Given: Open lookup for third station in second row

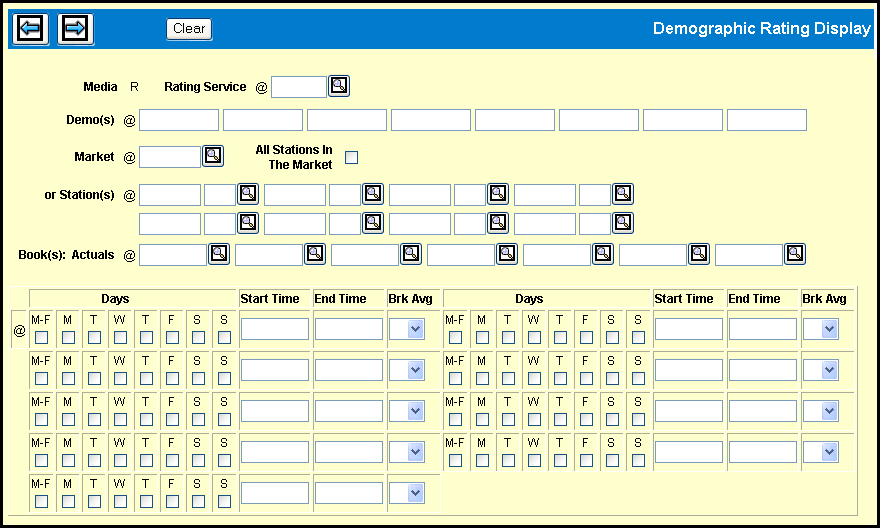Looking at the screenshot, I should point(498,223).
